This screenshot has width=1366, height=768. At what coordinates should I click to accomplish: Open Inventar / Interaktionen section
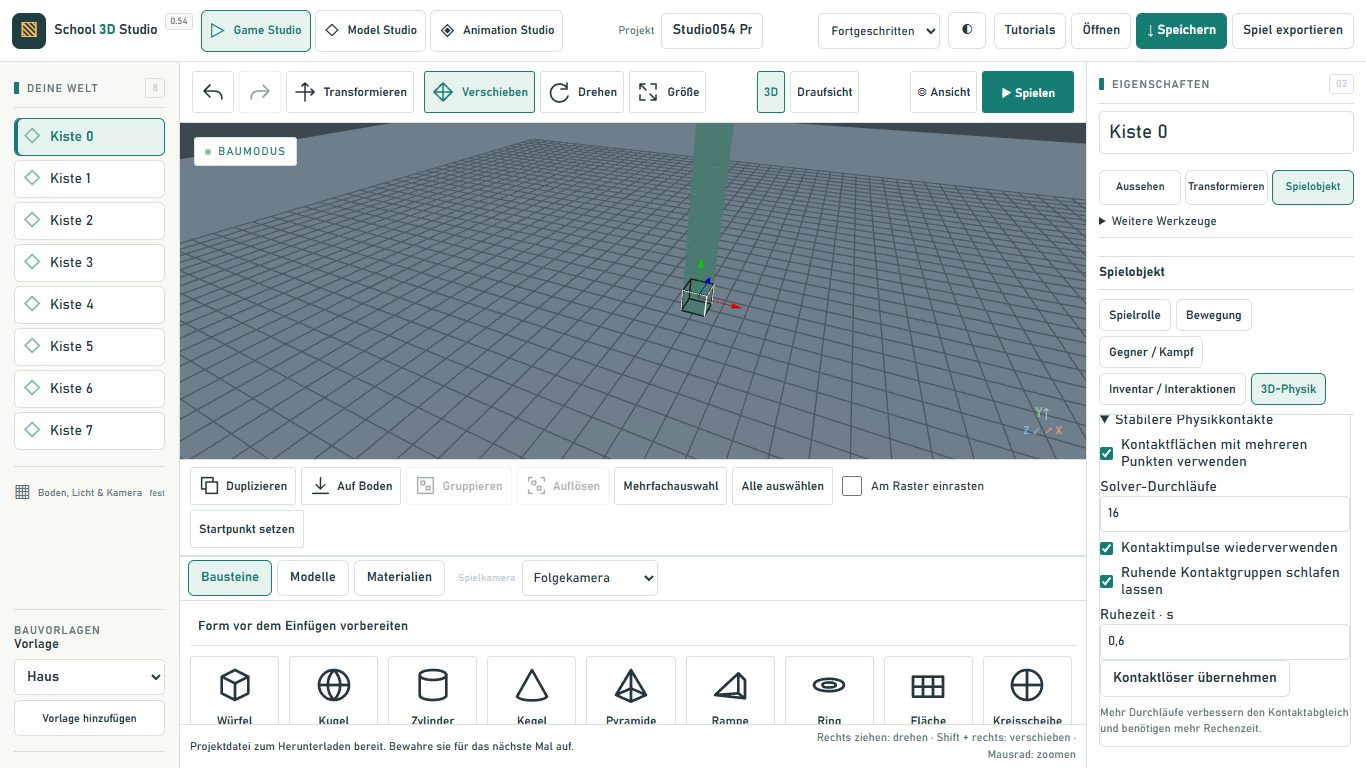[x=1173, y=389]
